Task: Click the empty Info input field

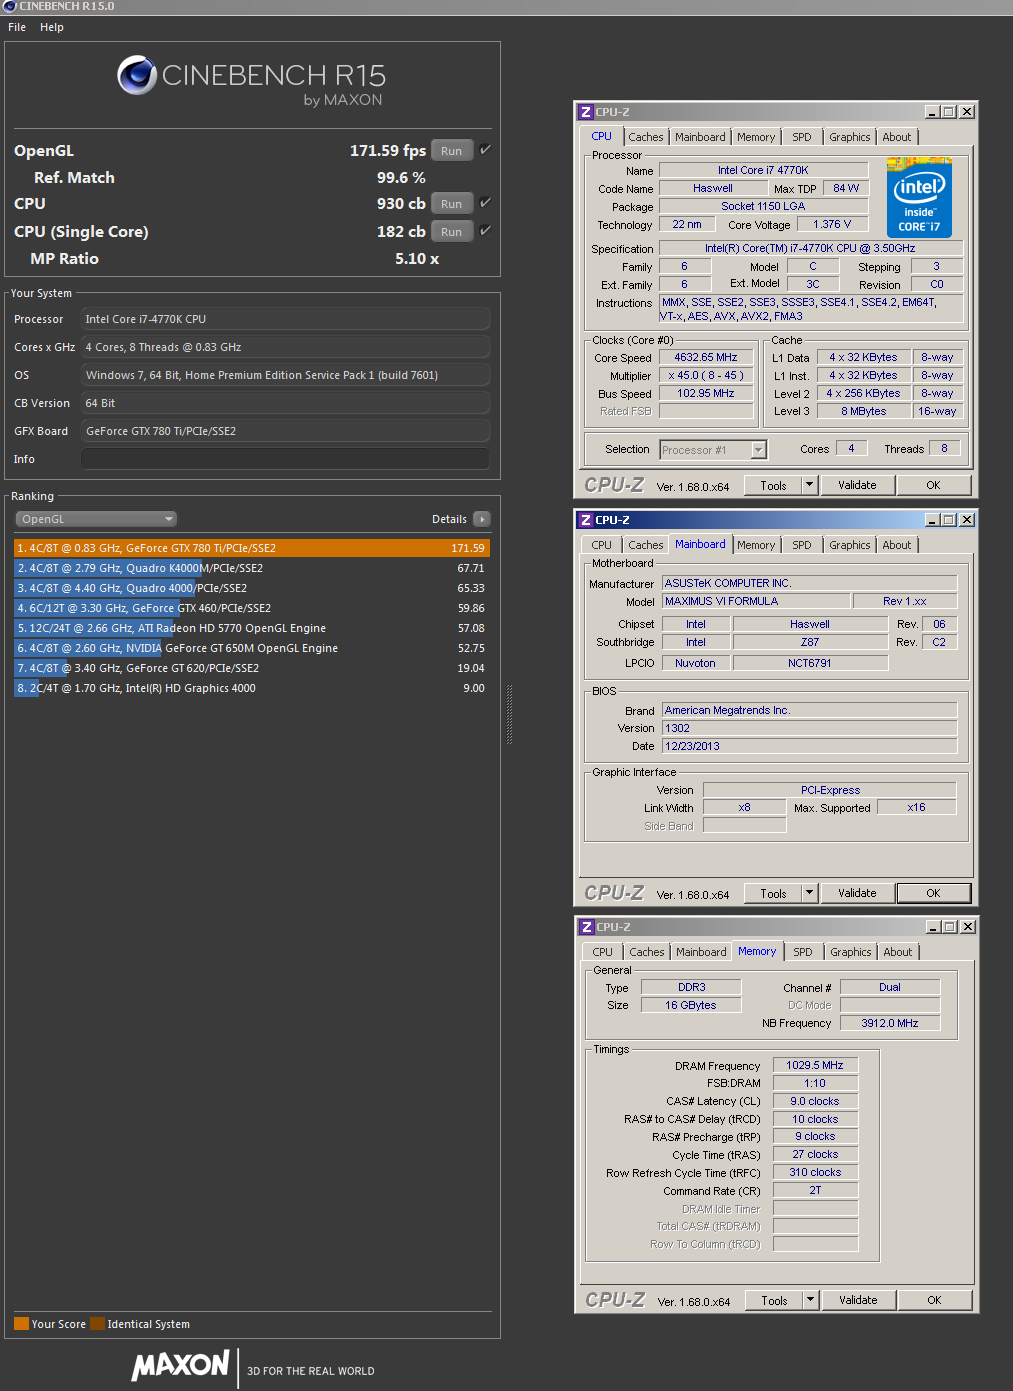Action: [x=285, y=459]
